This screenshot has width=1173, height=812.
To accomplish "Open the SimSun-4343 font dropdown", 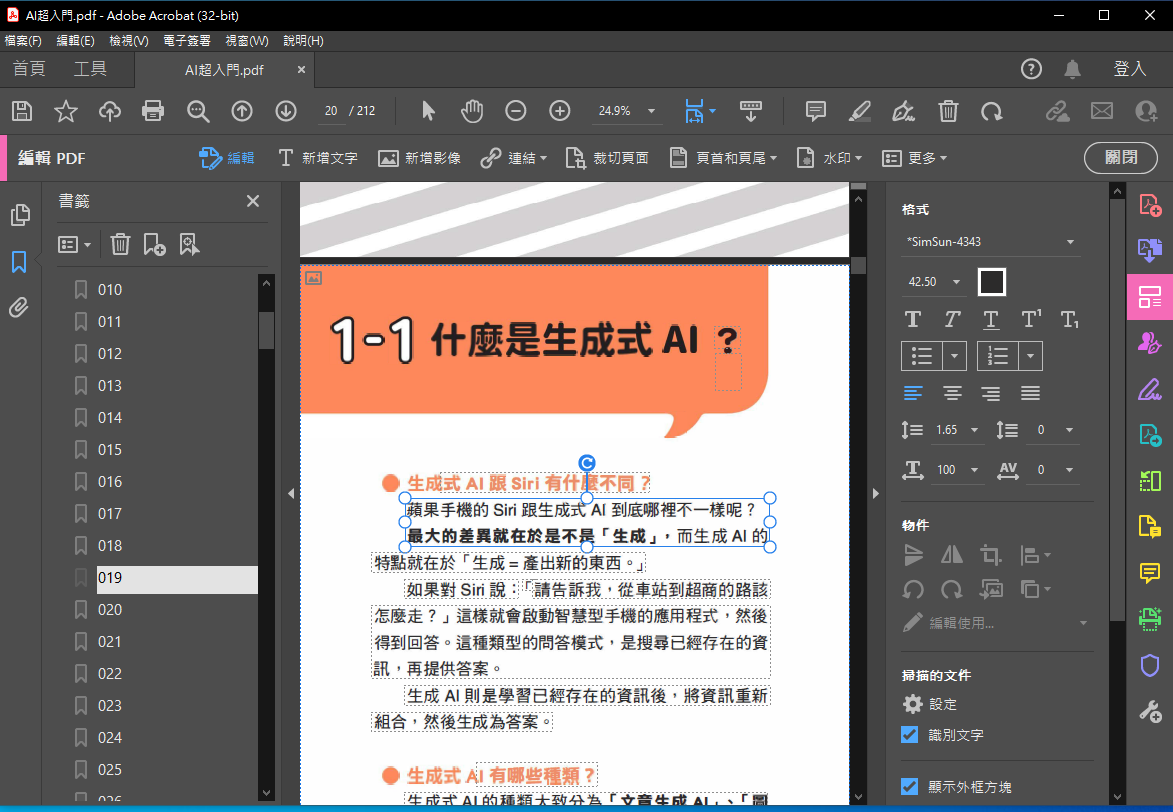I will coord(1069,242).
